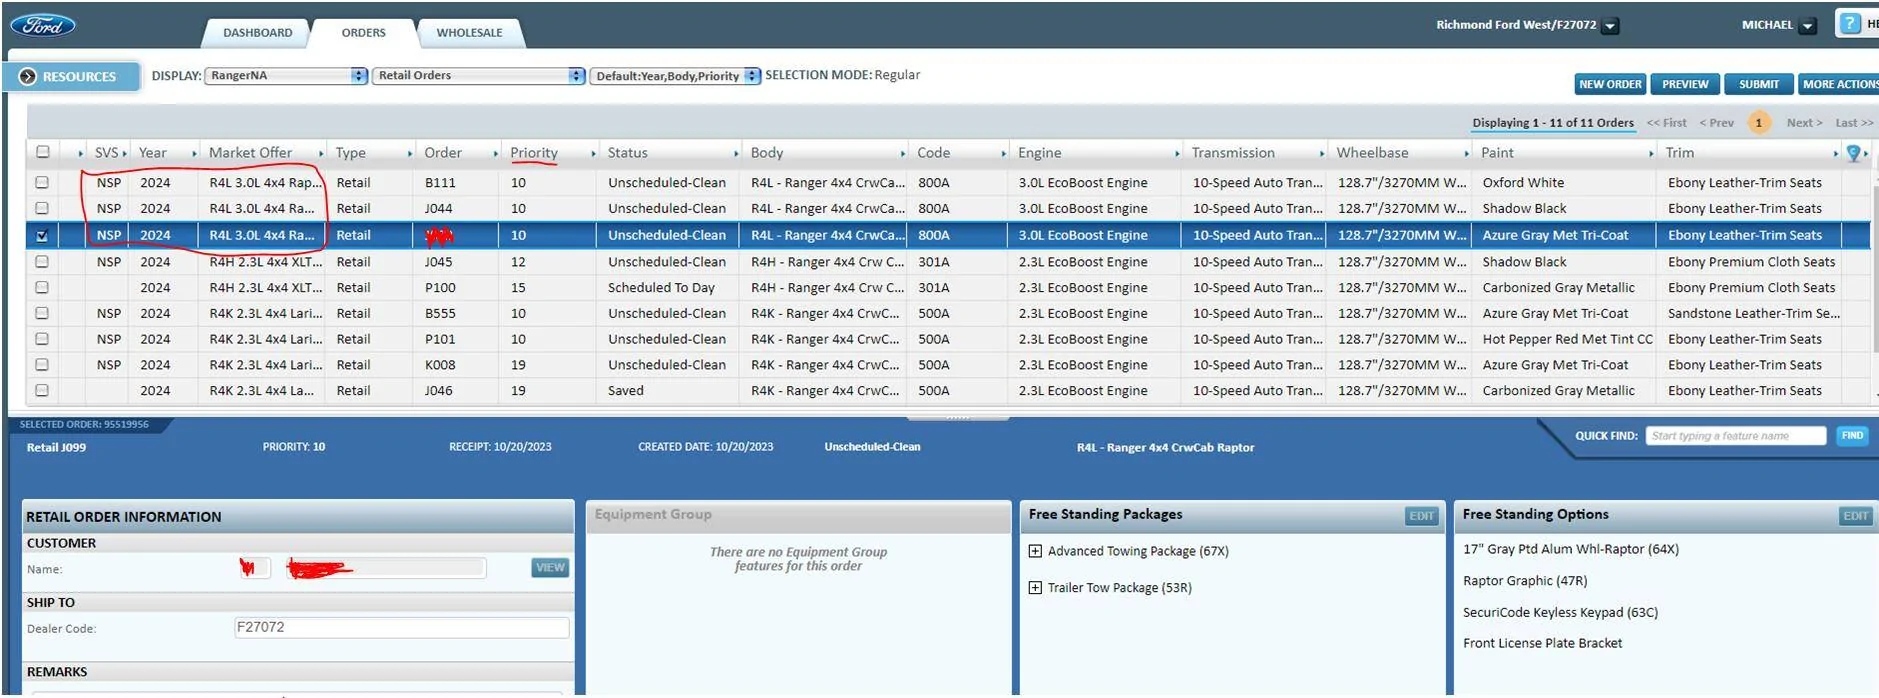This screenshot has height=698, width=1879.
Task: Switch to the DASHBOARD tab
Action: [x=258, y=33]
